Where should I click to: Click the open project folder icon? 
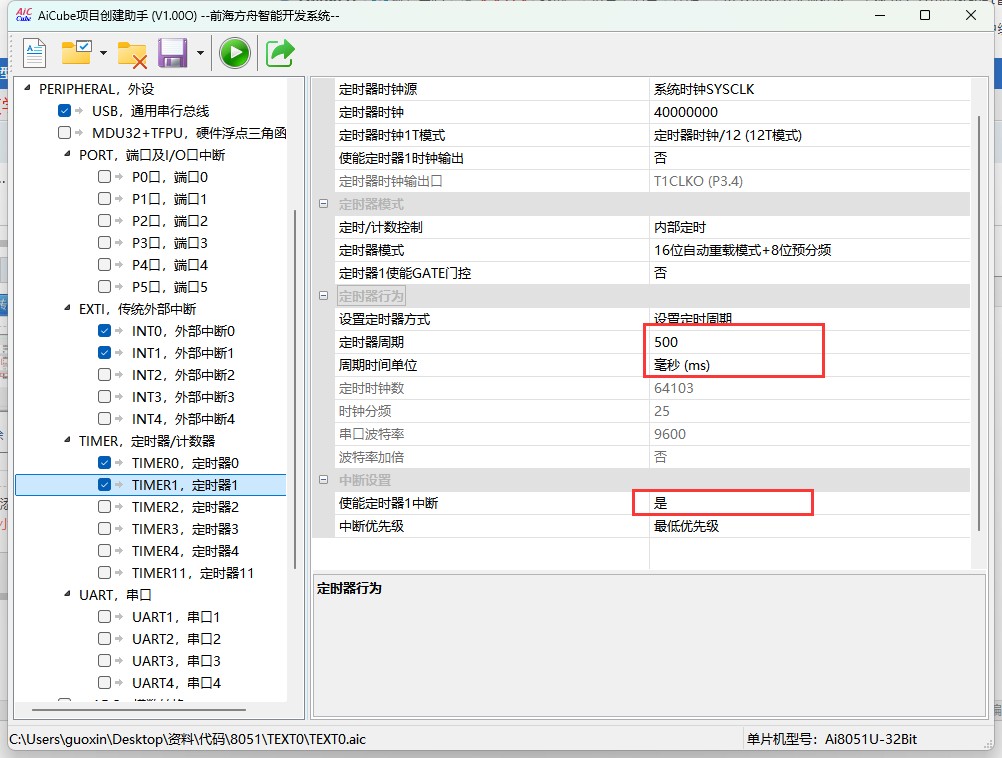pos(77,53)
